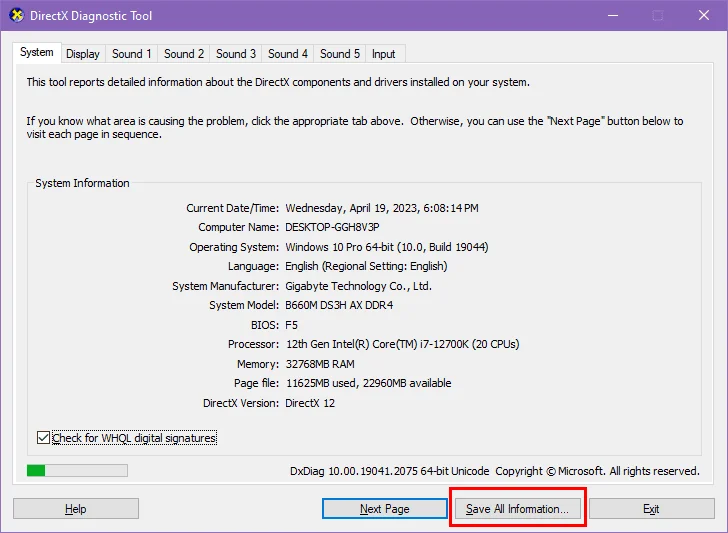This screenshot has width=728, height=533.
Task: Go to the Sound 2 tab
Action: (x=183, y=54)
